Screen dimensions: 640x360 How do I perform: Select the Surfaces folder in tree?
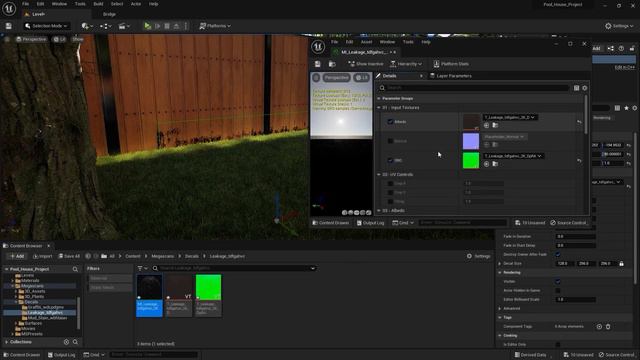(33, 323)
